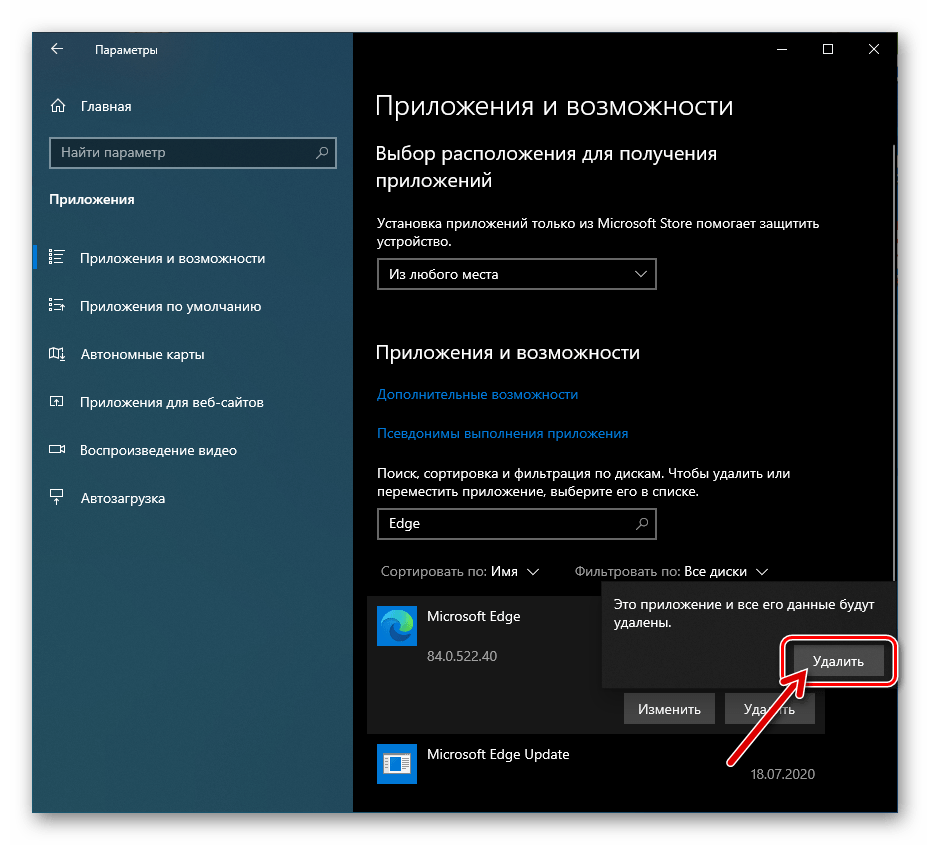The image size is (930, 845).
Task: Click the Приложения sidebar heading
Action: click(x=91, y=199)
